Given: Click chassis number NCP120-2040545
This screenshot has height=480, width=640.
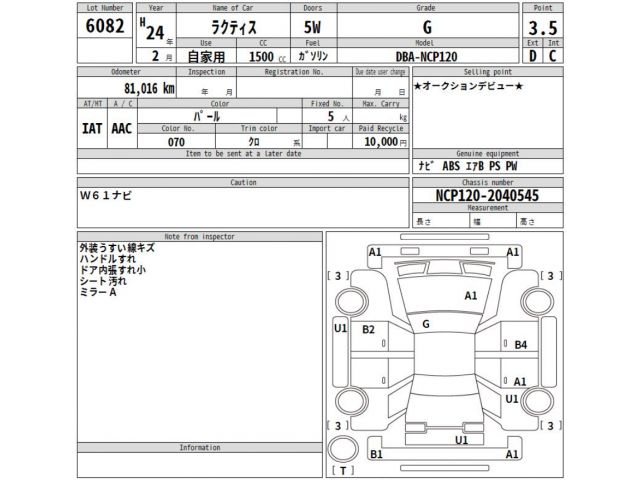Looking at the screenshot, I should pyautogui.click(x=487, y=196).
